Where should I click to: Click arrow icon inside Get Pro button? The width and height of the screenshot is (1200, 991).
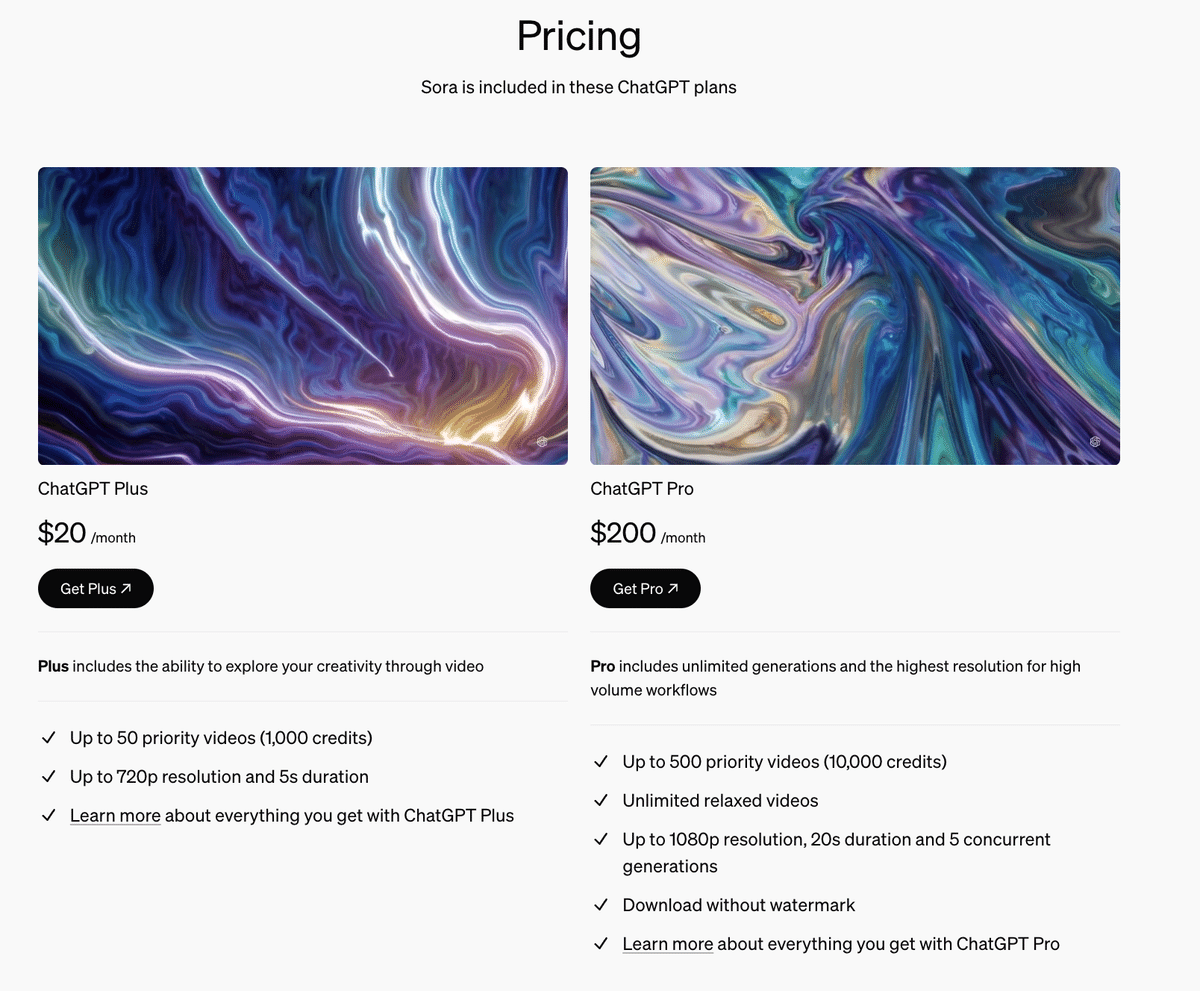pyautogui.click(x=673, y=589)
